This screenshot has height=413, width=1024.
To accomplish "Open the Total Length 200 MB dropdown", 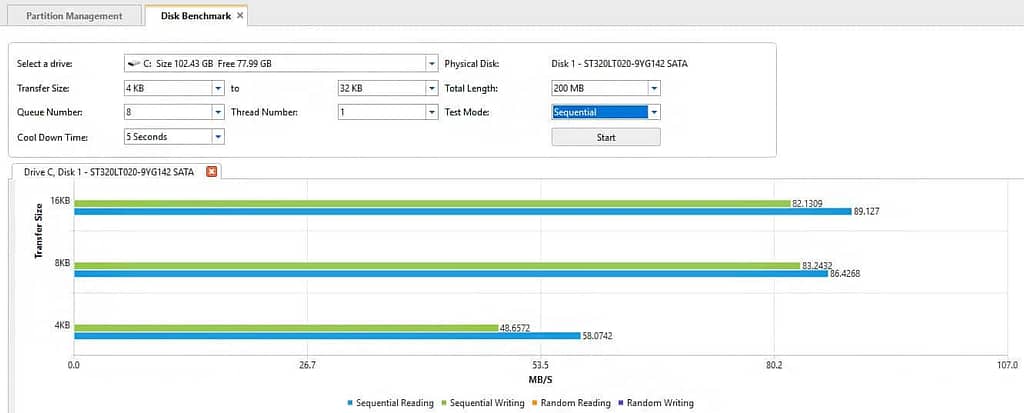I will pyautogui.click(x=654, y=88).
